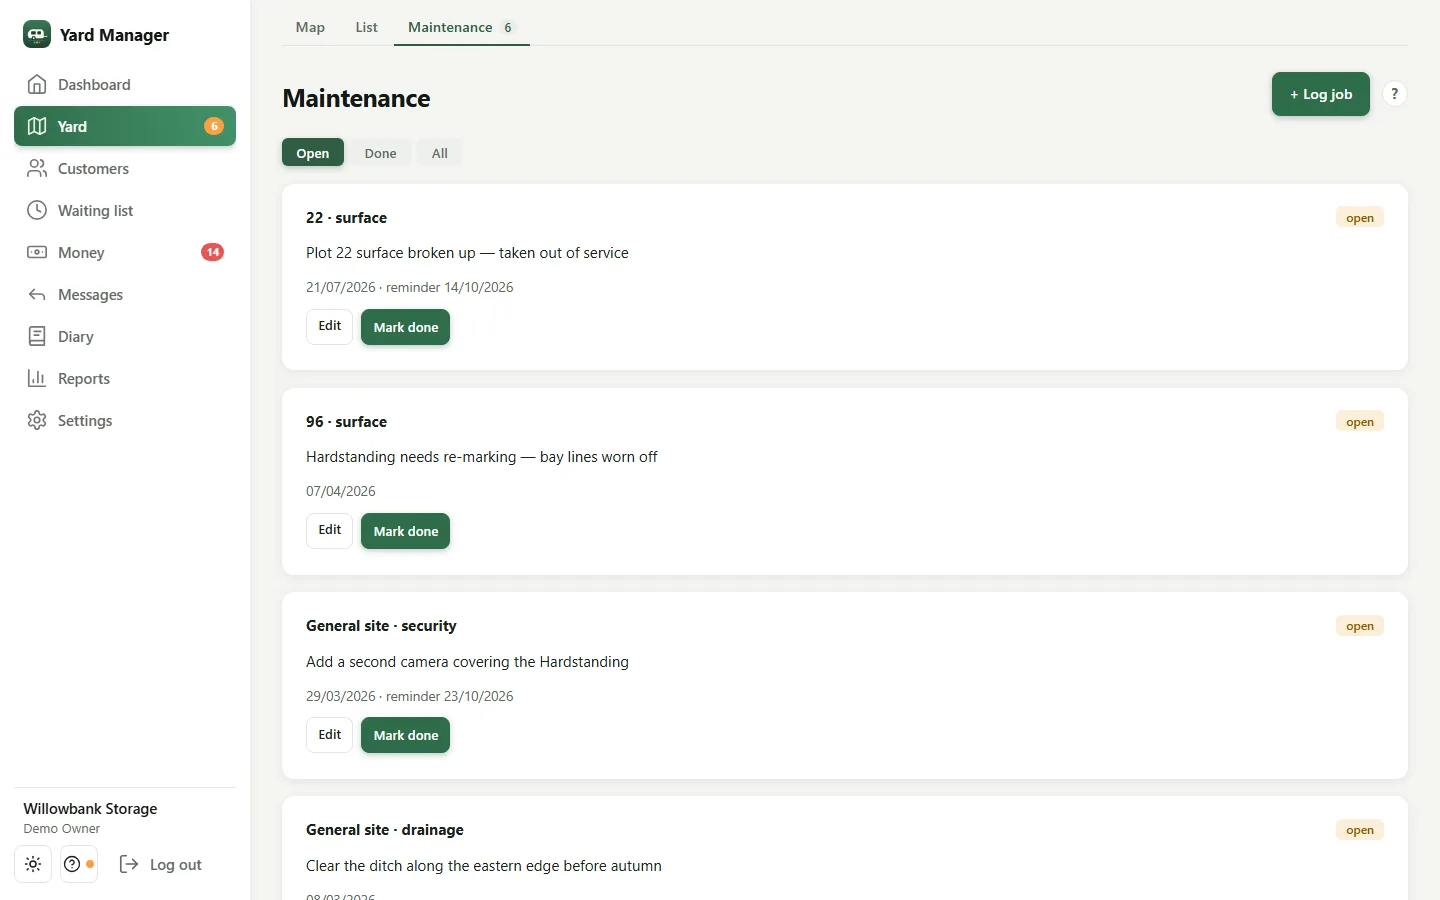Edit the 96 surface job
Screen dimensions: 1440x900
pos(330,530)
